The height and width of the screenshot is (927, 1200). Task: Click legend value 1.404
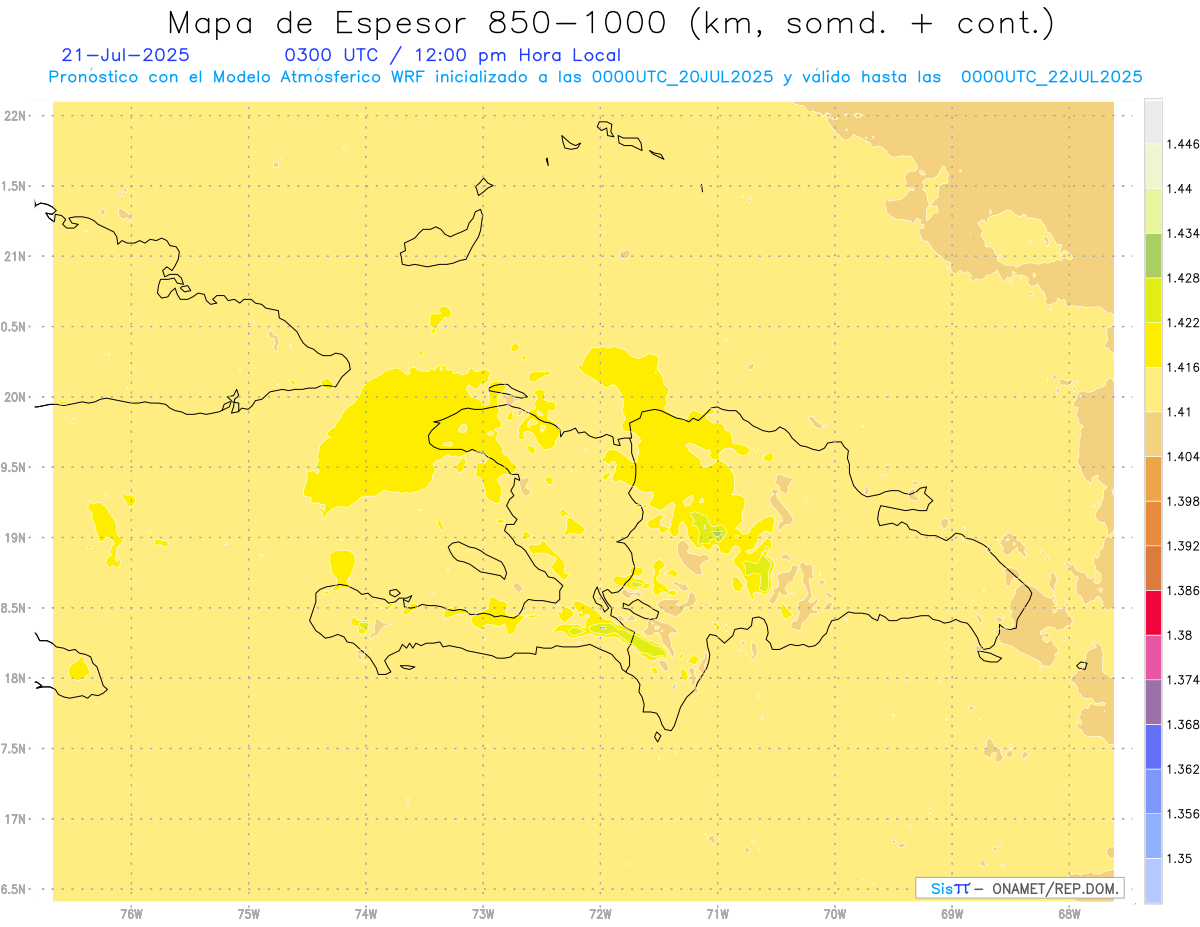[1182, 456]
